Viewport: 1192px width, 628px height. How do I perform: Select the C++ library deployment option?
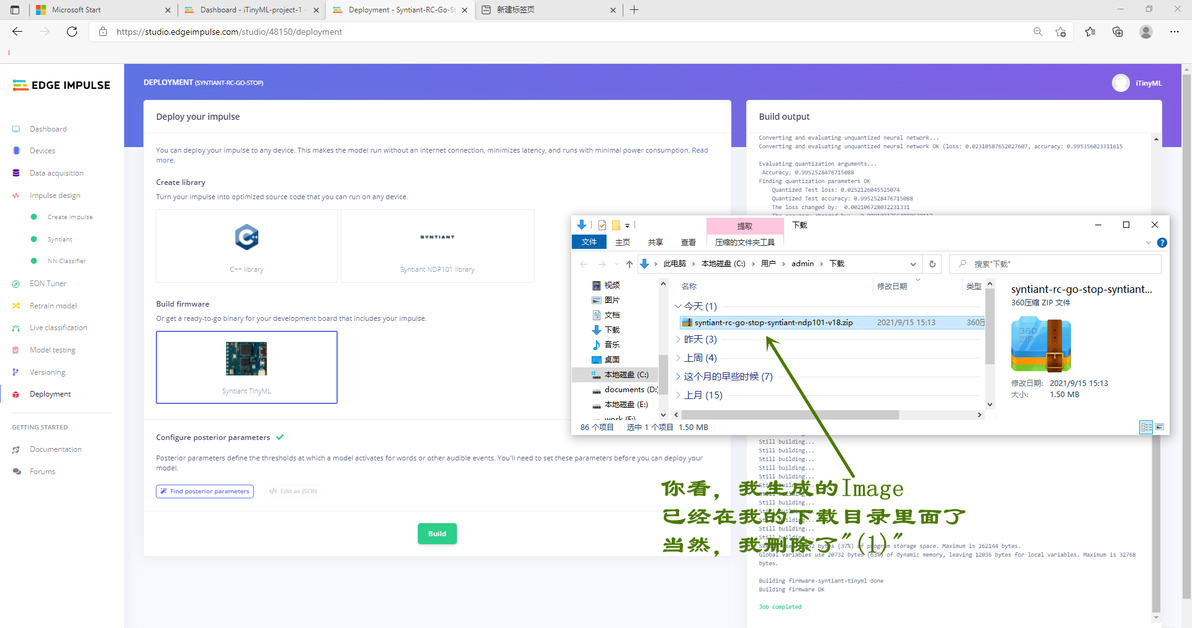(x=246, y=246)
